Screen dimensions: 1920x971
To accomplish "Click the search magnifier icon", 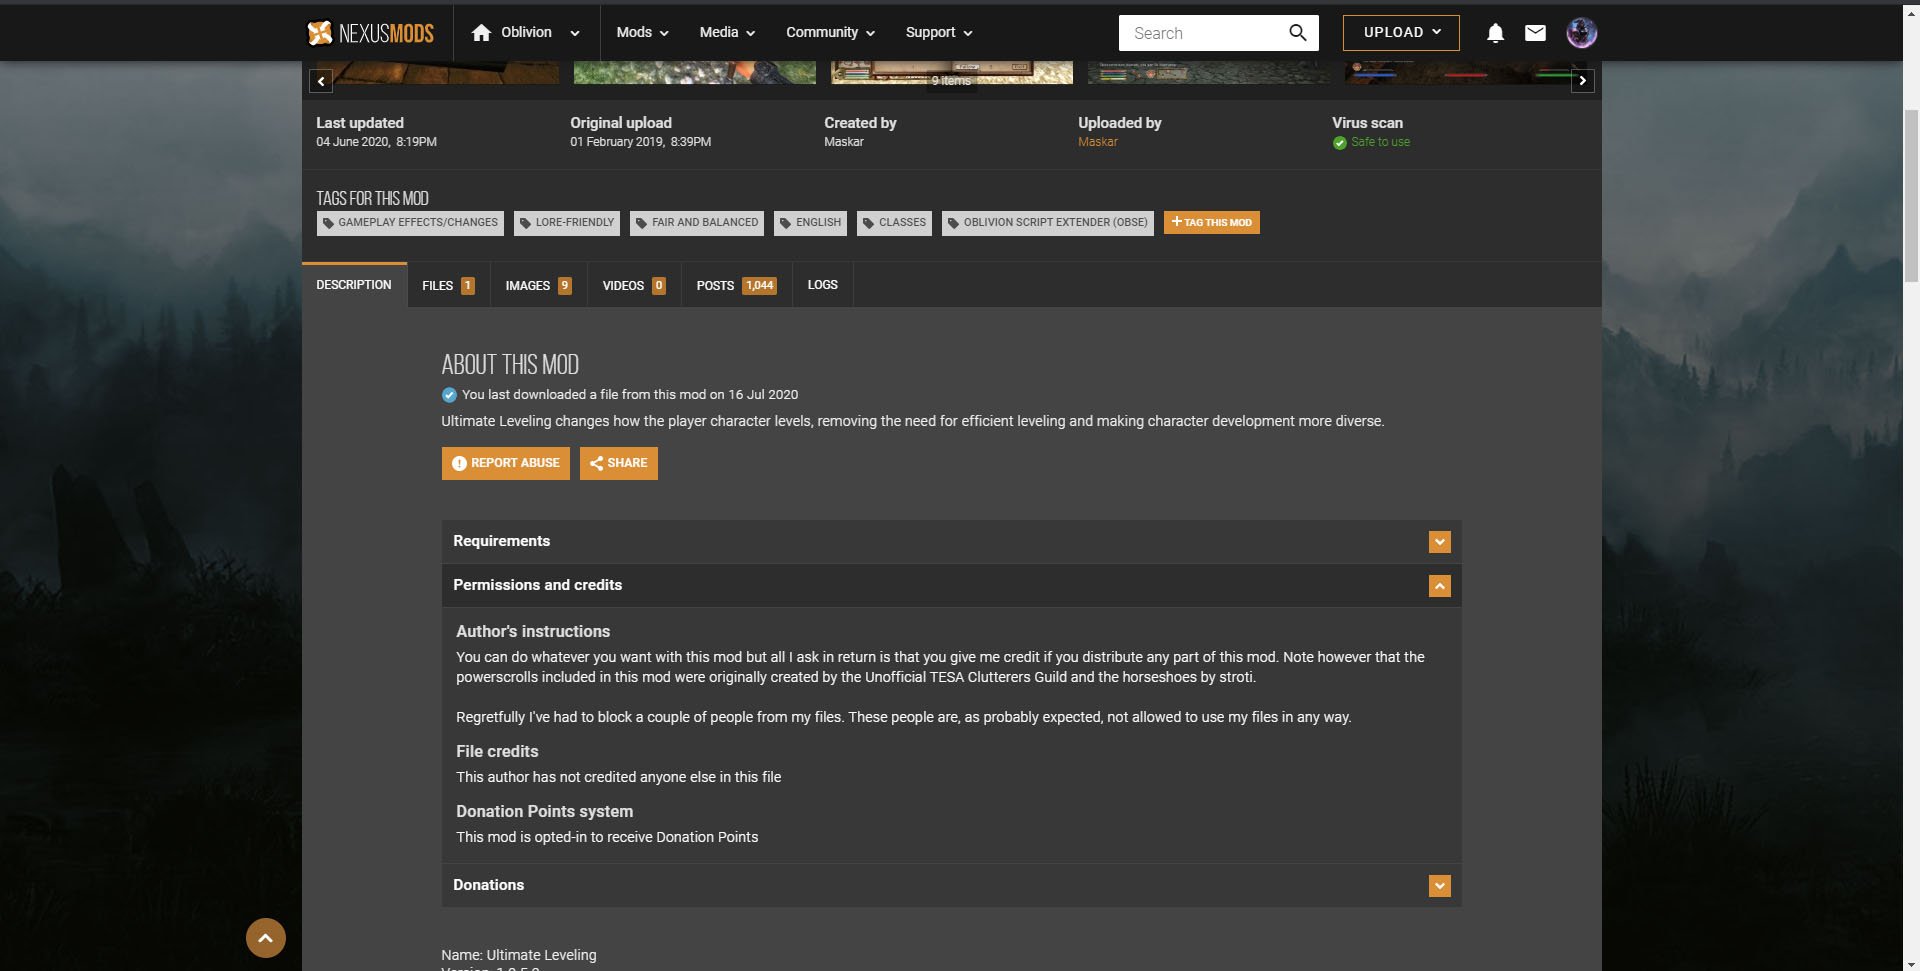I will coord(1297,33).
